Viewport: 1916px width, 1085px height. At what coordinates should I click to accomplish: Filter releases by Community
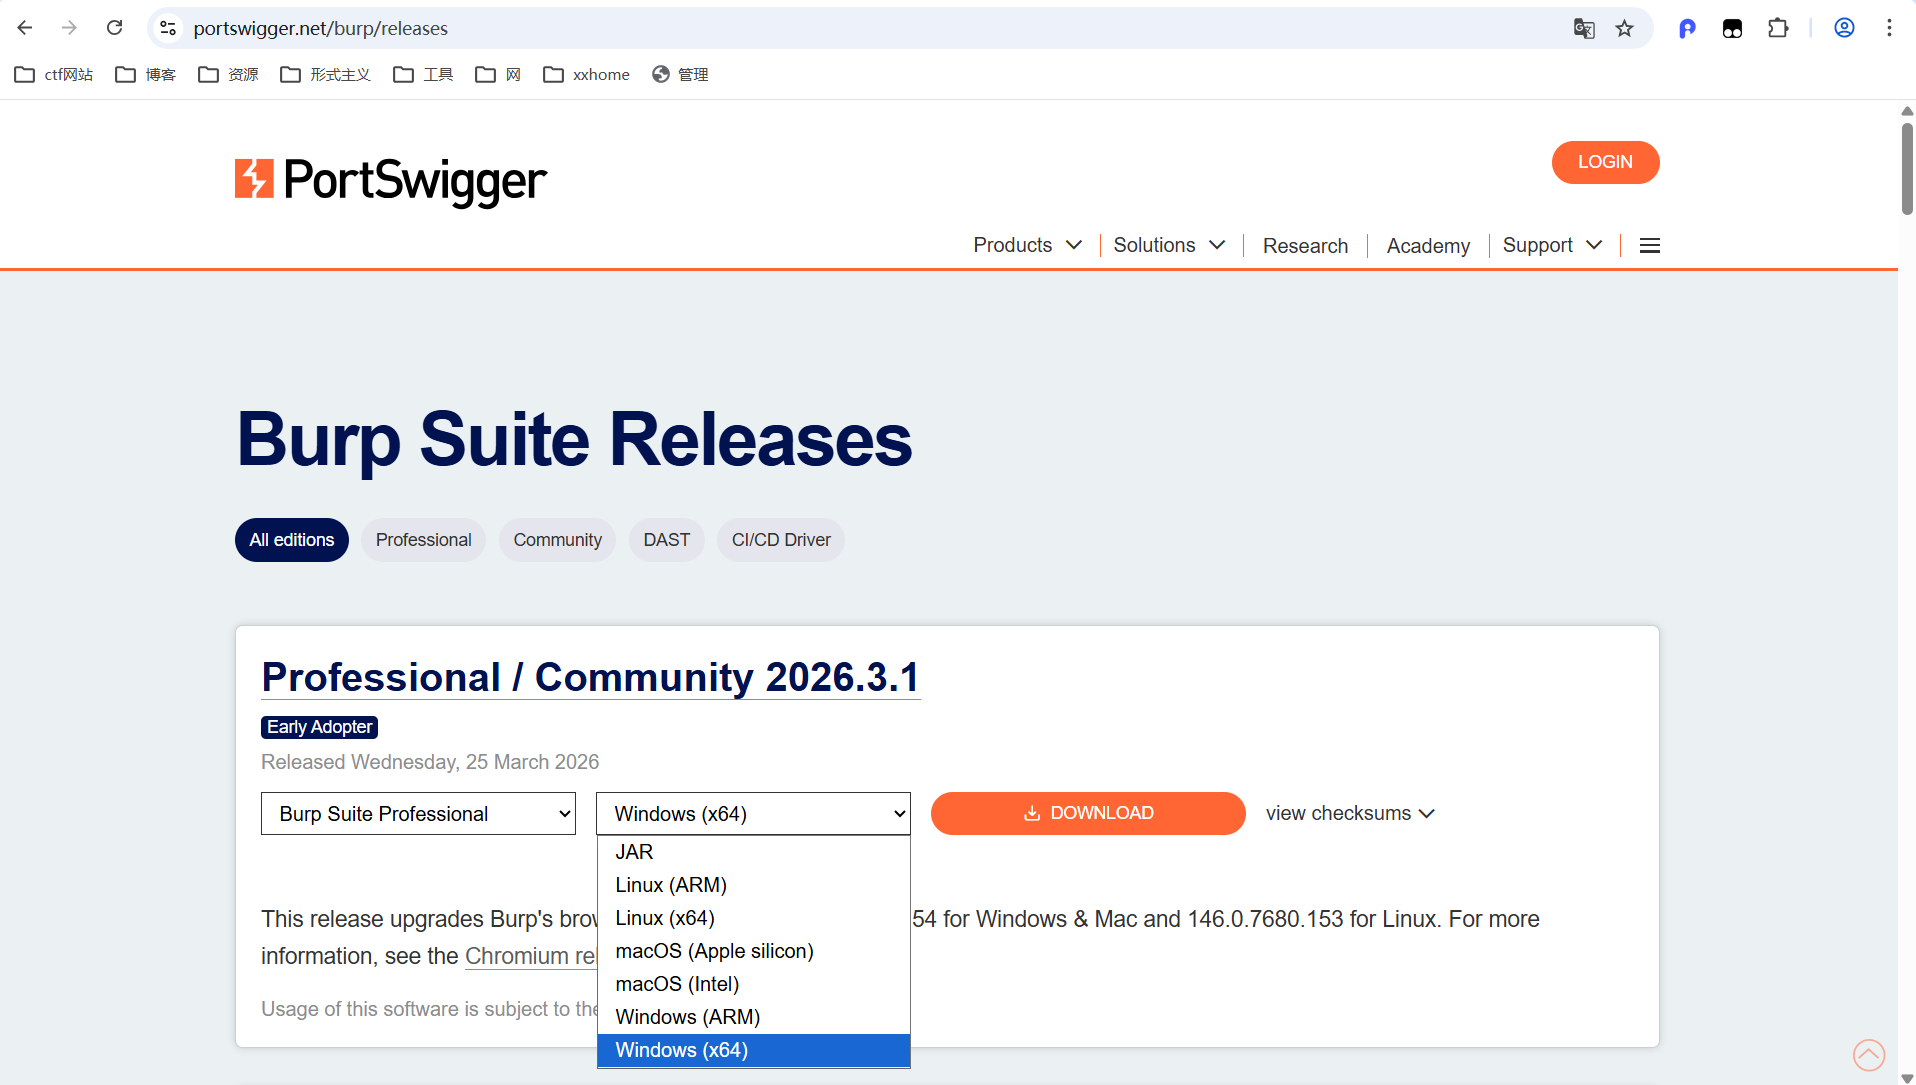pos(558,540)
